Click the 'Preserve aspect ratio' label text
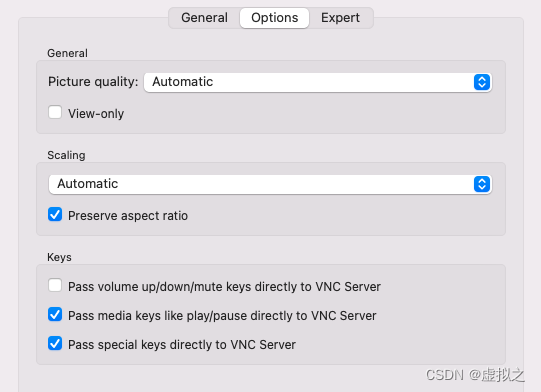 [128, 216]
